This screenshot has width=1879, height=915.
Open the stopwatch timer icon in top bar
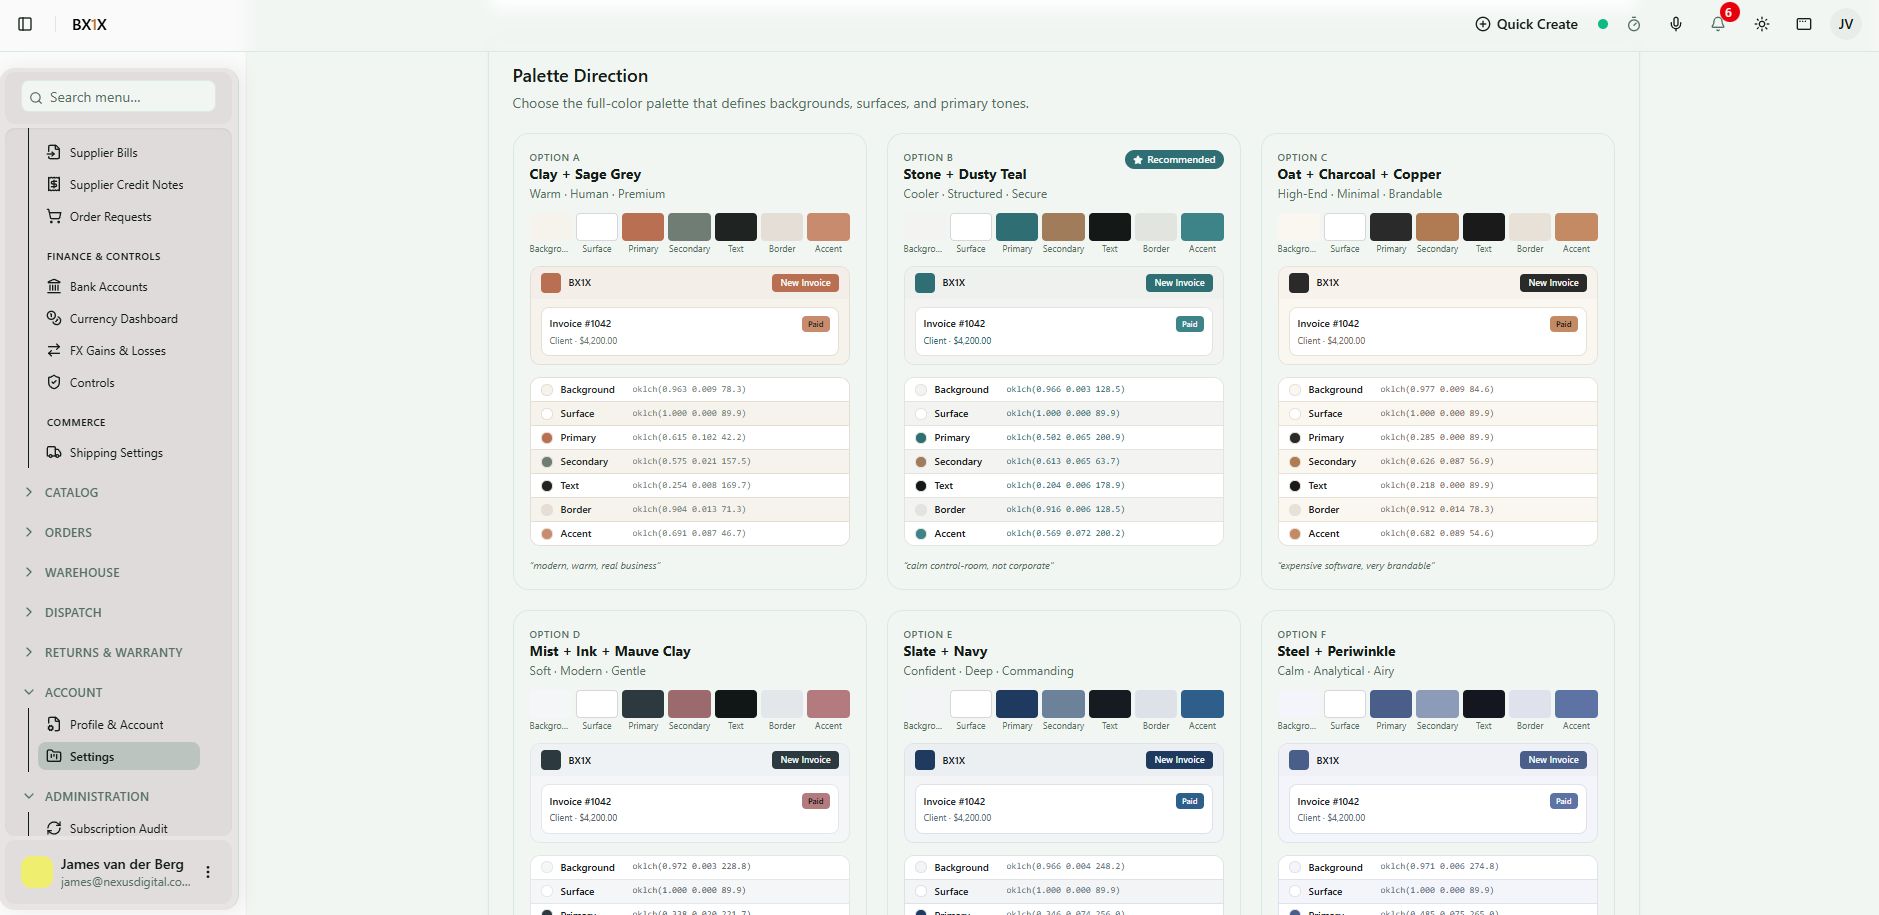tap(1634, 24)
